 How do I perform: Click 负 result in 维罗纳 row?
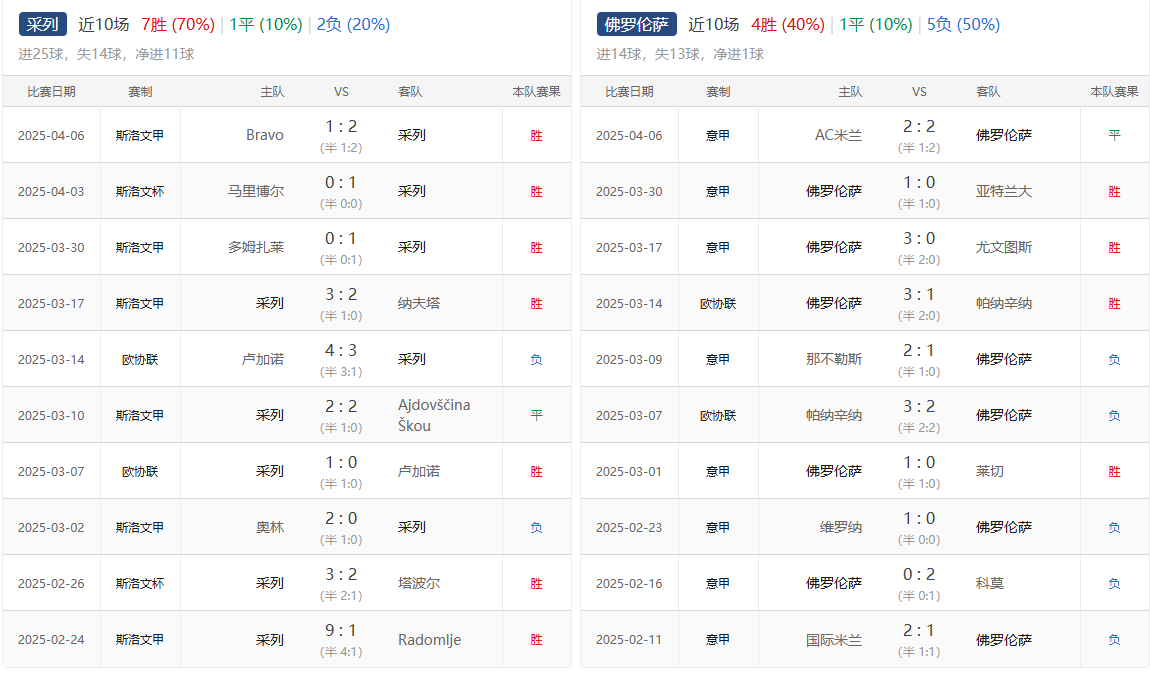(x=1114, y=527)
